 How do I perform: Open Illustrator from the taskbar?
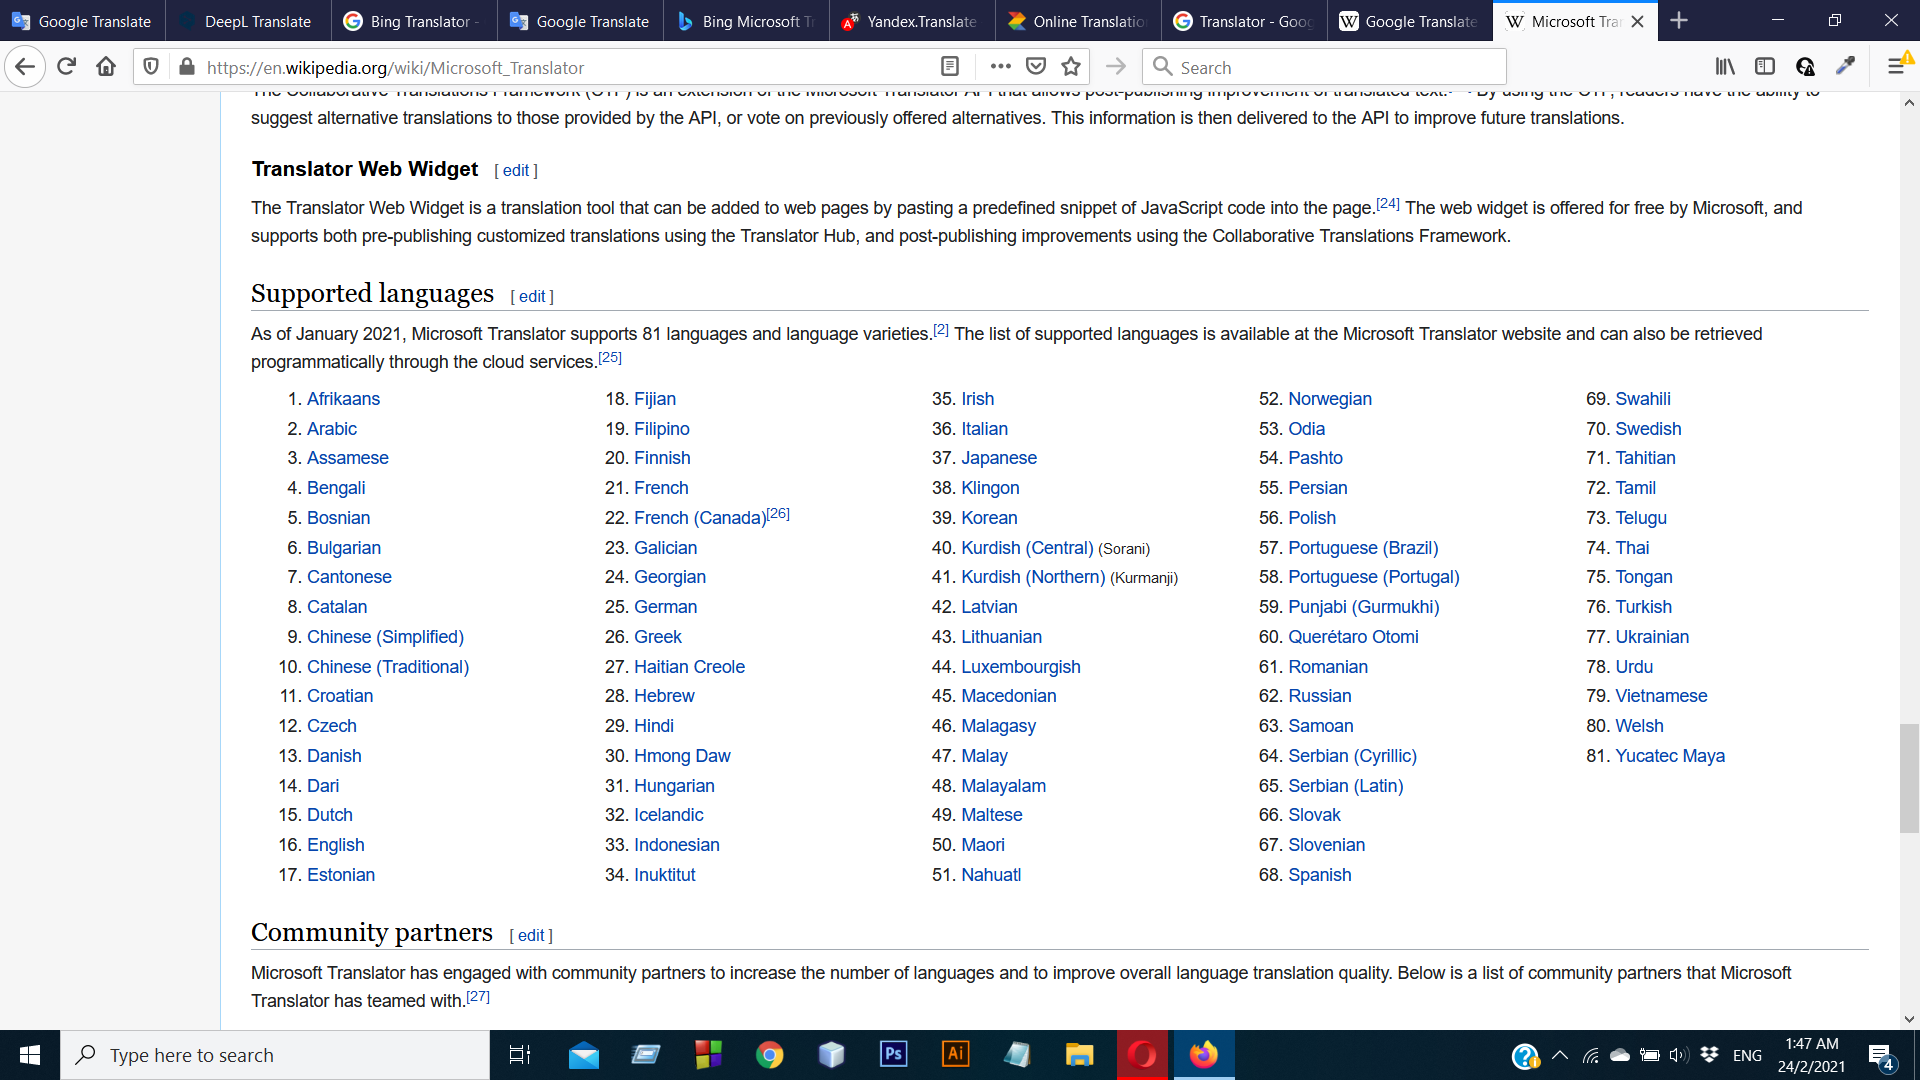point(955,1055)
